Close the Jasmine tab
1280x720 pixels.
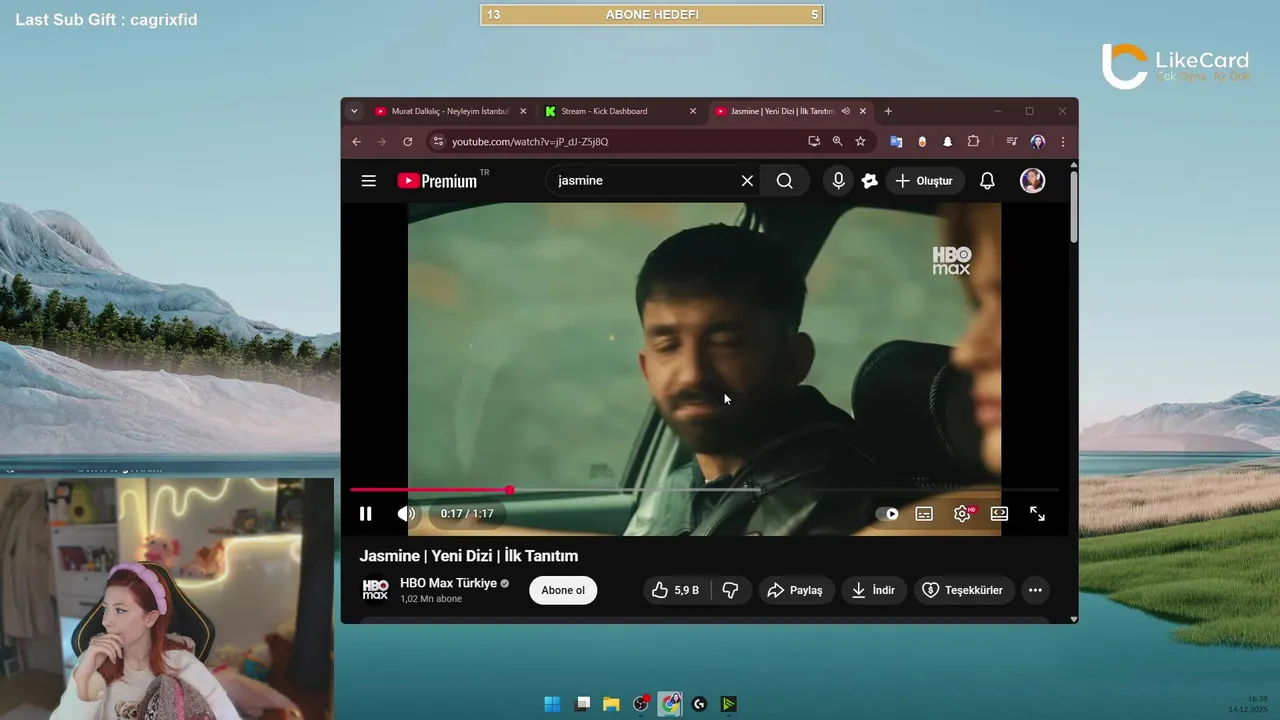pyautogui.click(x=863, y=111)
